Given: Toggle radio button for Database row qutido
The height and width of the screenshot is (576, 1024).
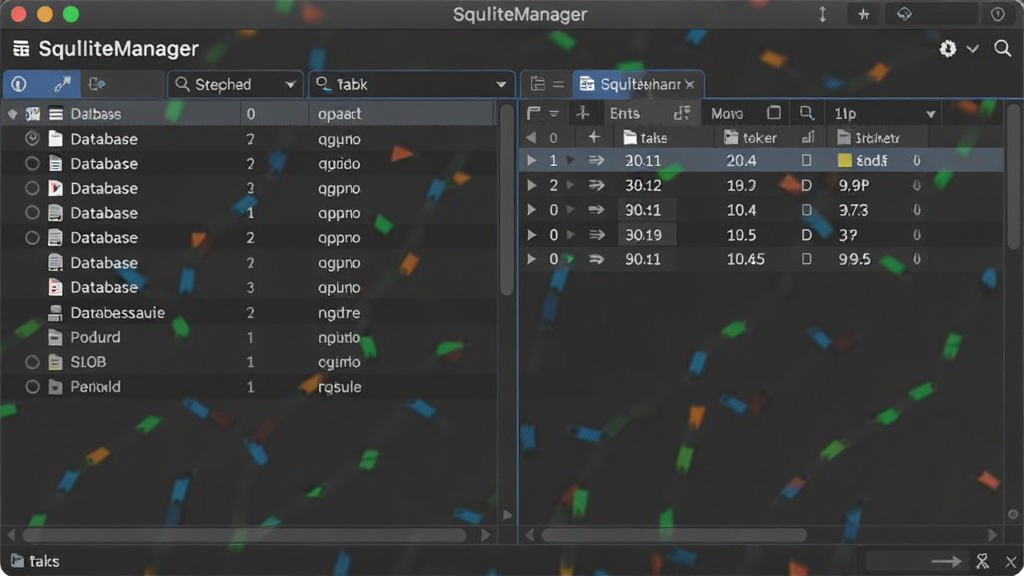Looking at the screenshot, I should tap(32, 163).
